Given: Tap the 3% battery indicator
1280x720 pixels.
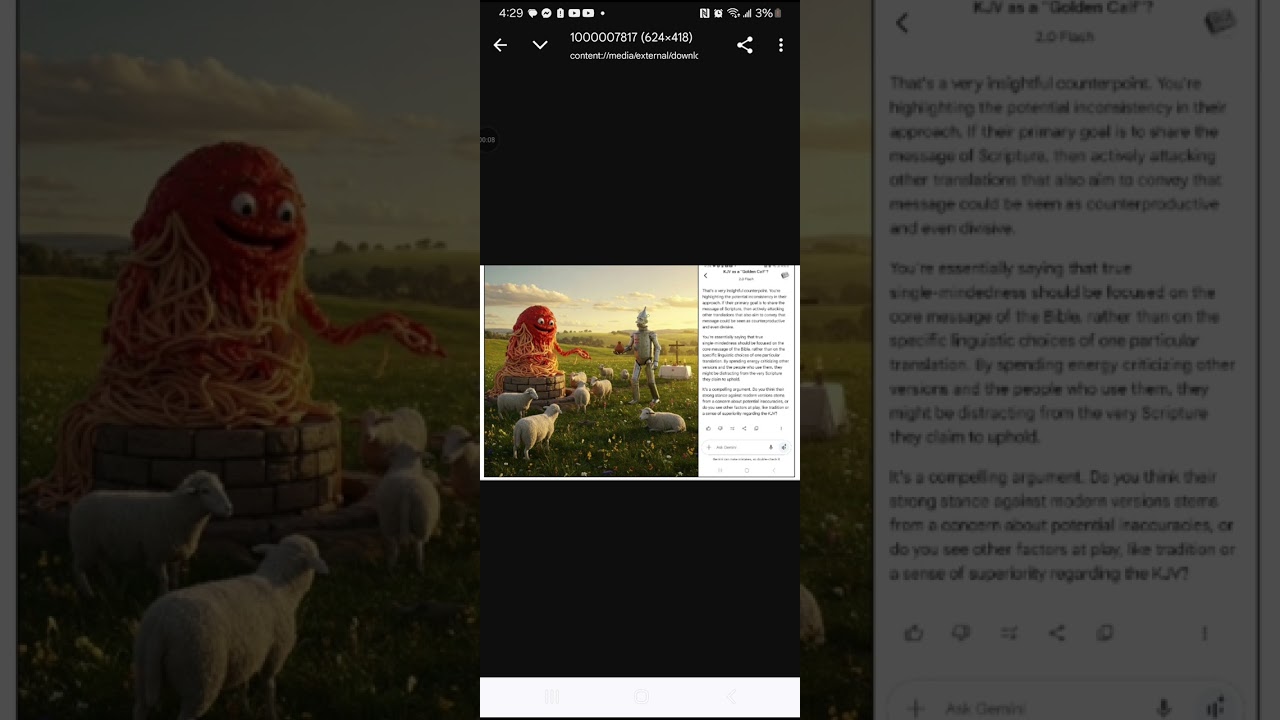Looking at the screenshot, I should coord(768,13).
